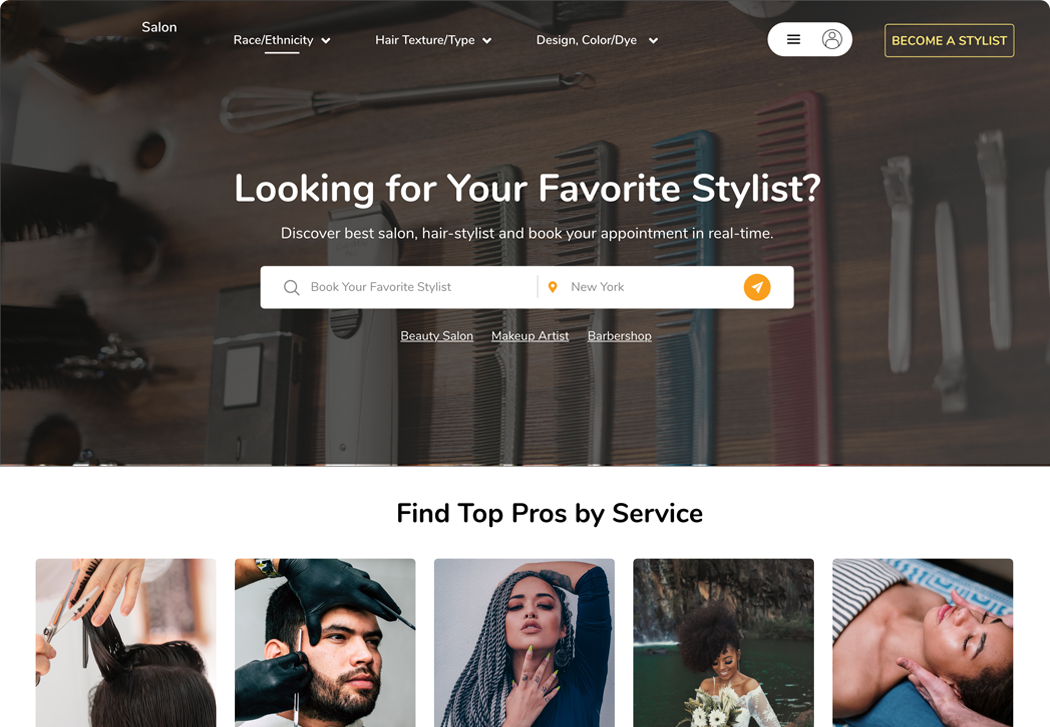
Task: Follow the Makeup Artist link
Action: click(530, 336)
